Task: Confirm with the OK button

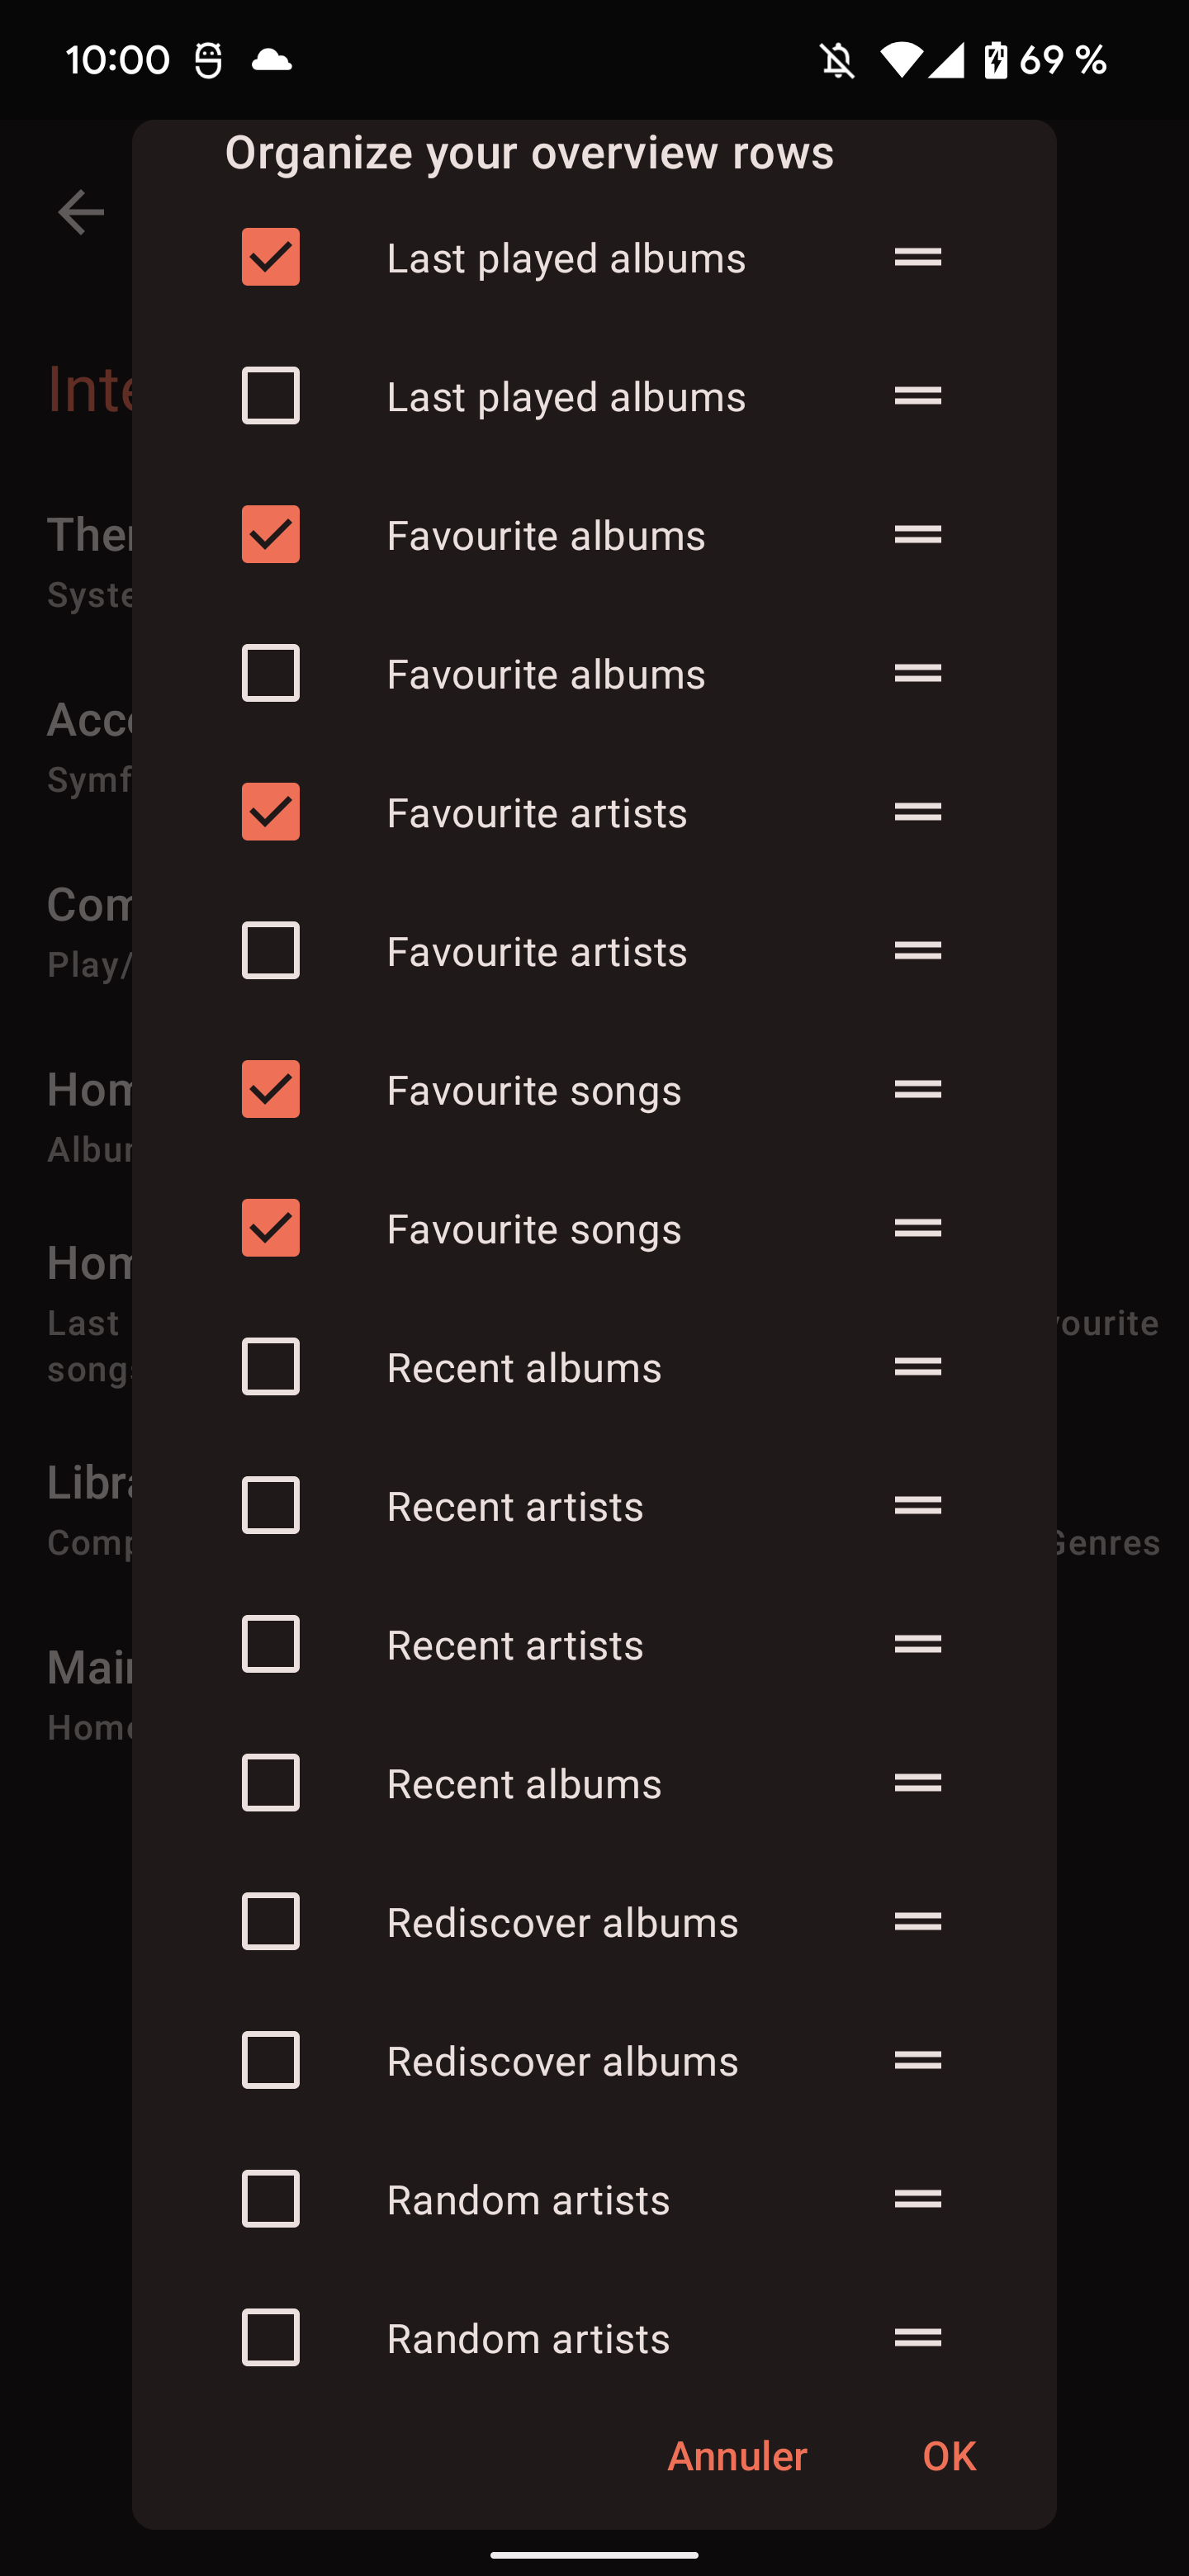Action: 948,2456
